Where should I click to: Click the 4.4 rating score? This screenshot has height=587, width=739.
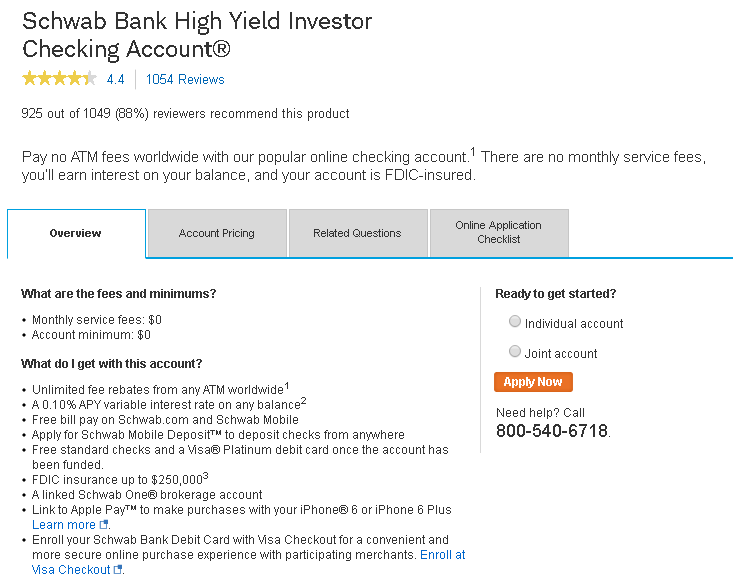[x=115, y=80]
